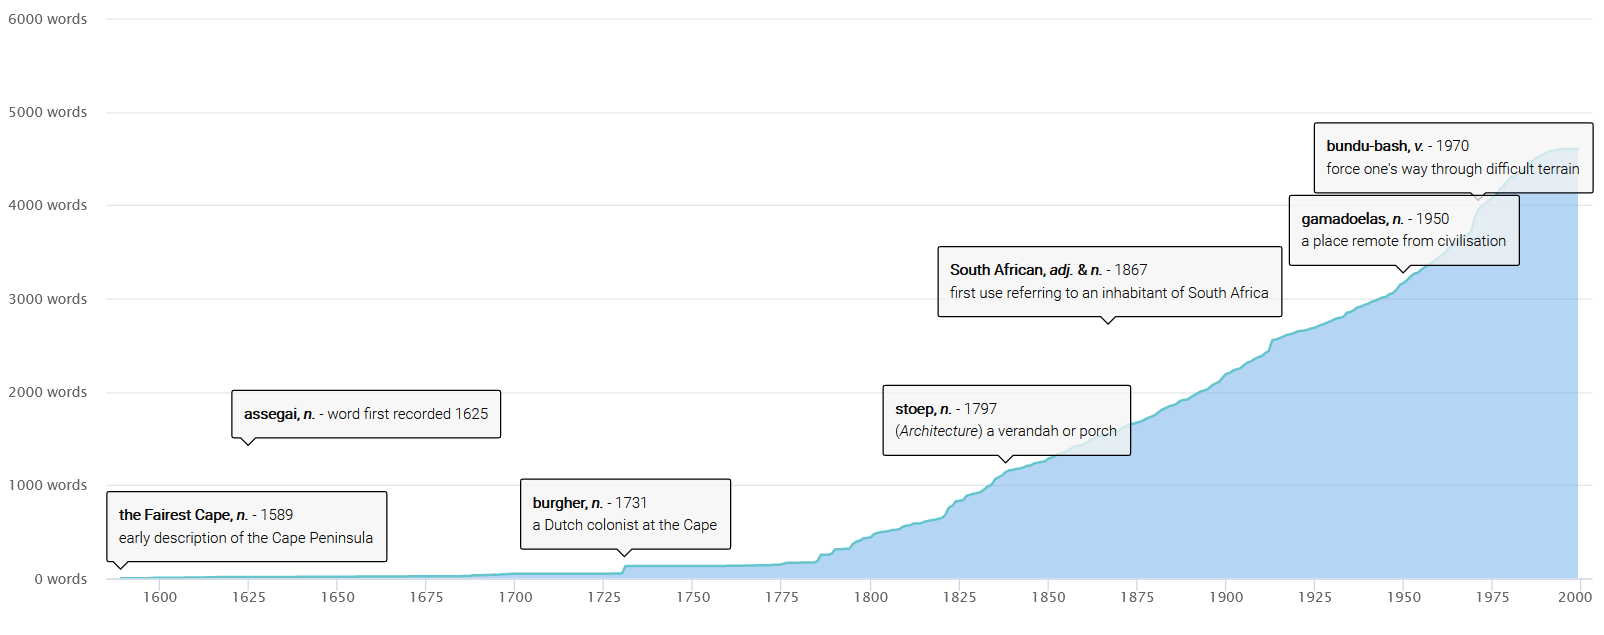The image size is (1604, 635).
Task: Select the 'assegai' word first recorded callout
Action: point(366,414)
